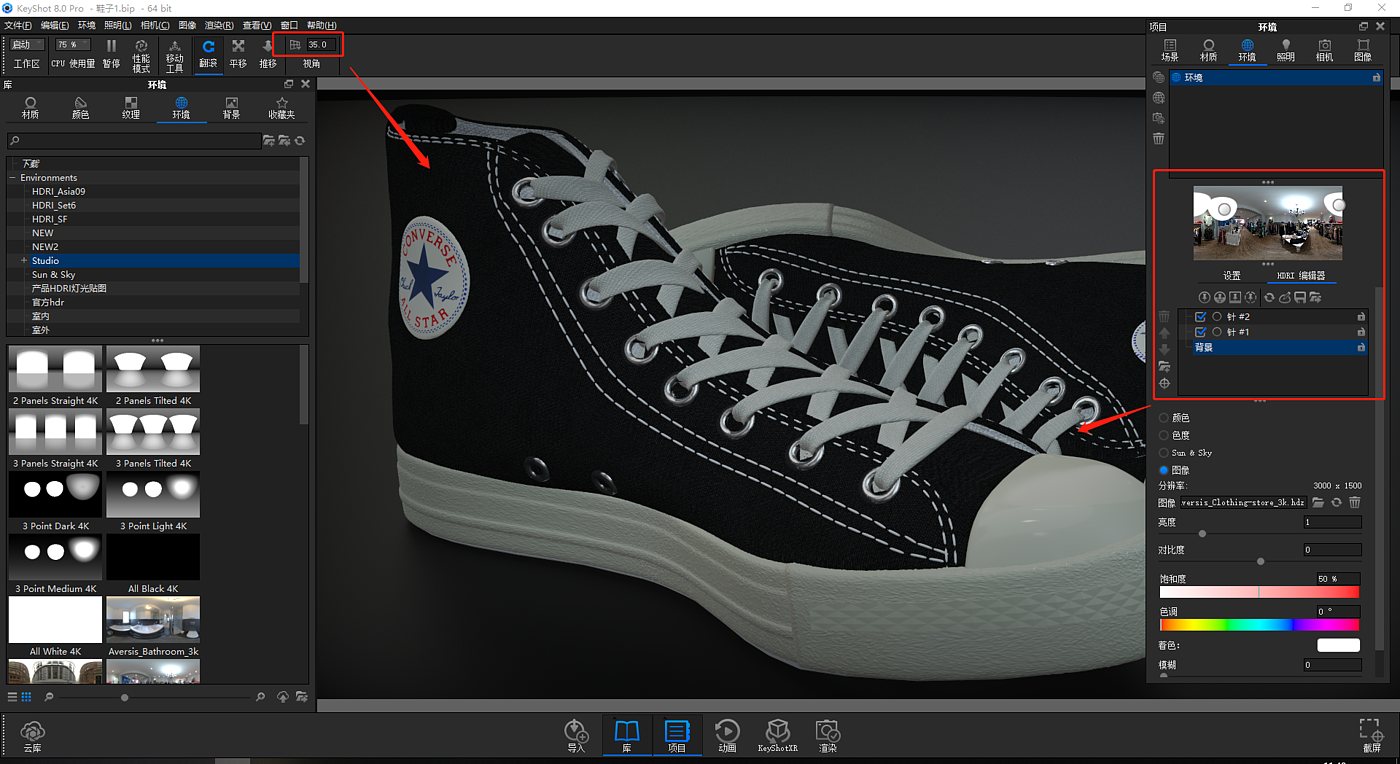
Task: Toggle the 针 #1 pin checkbox
Action: [x=1201, y=332]
